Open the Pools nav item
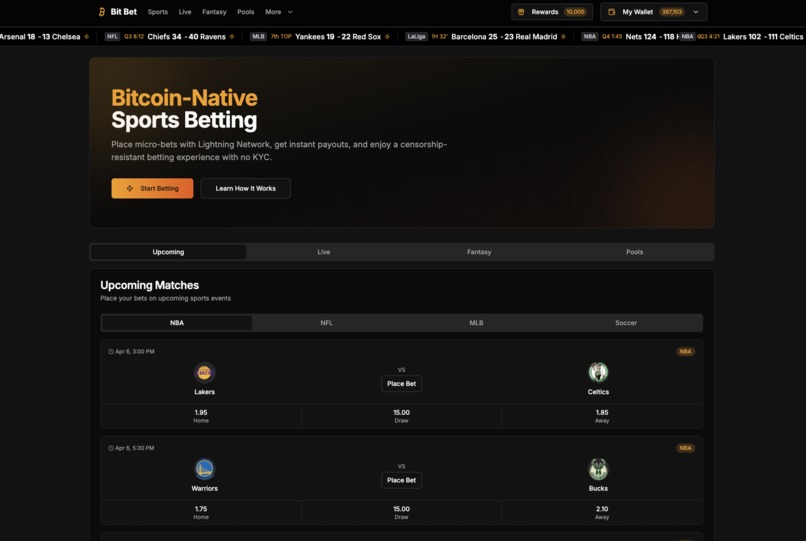806x541 pixels. pos(246,12)
